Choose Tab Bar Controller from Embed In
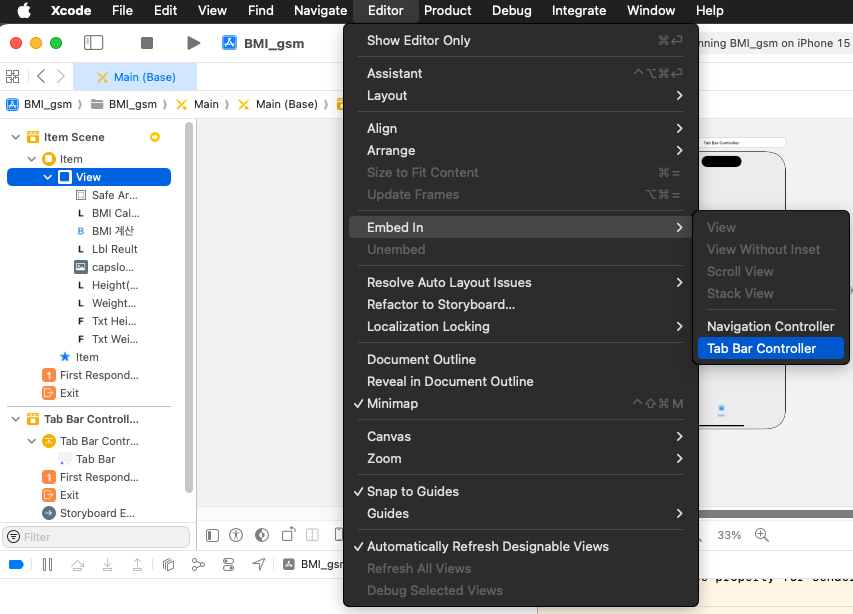The image size is (853, 614). (x=770, y=348)
